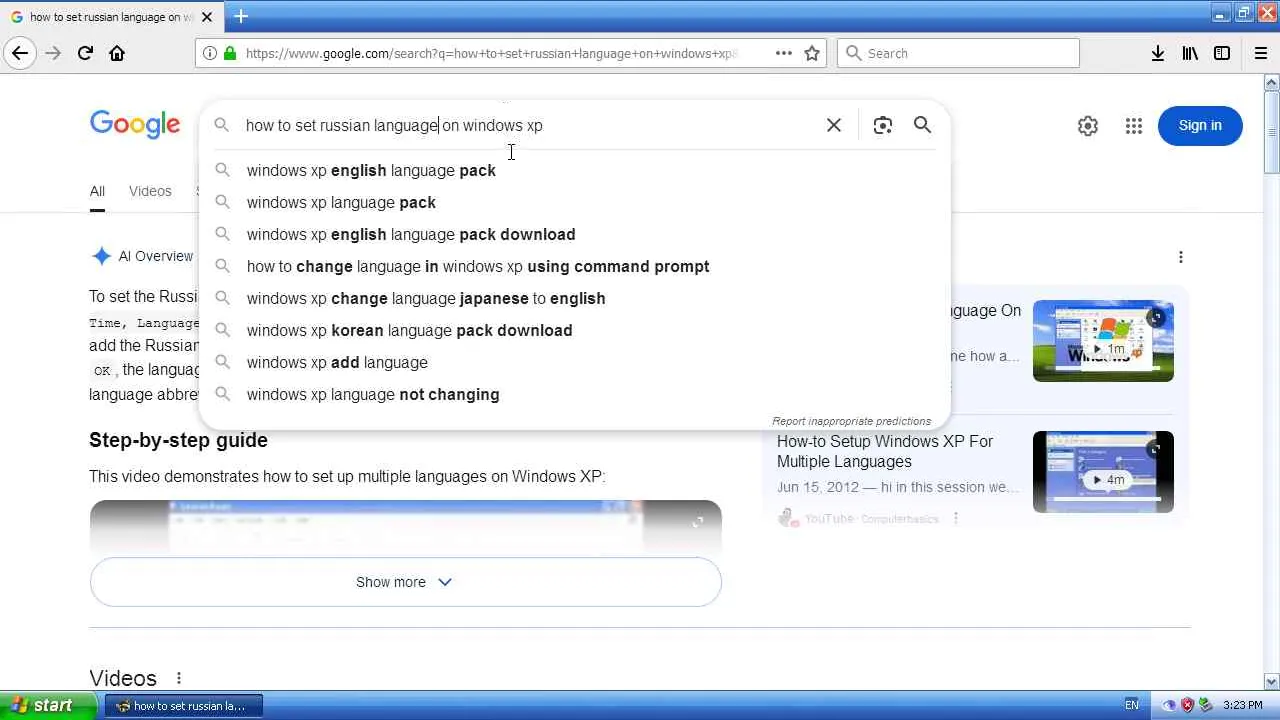Open AI Overview three-dot options
1280x720 pixels.
point(1181,257)
